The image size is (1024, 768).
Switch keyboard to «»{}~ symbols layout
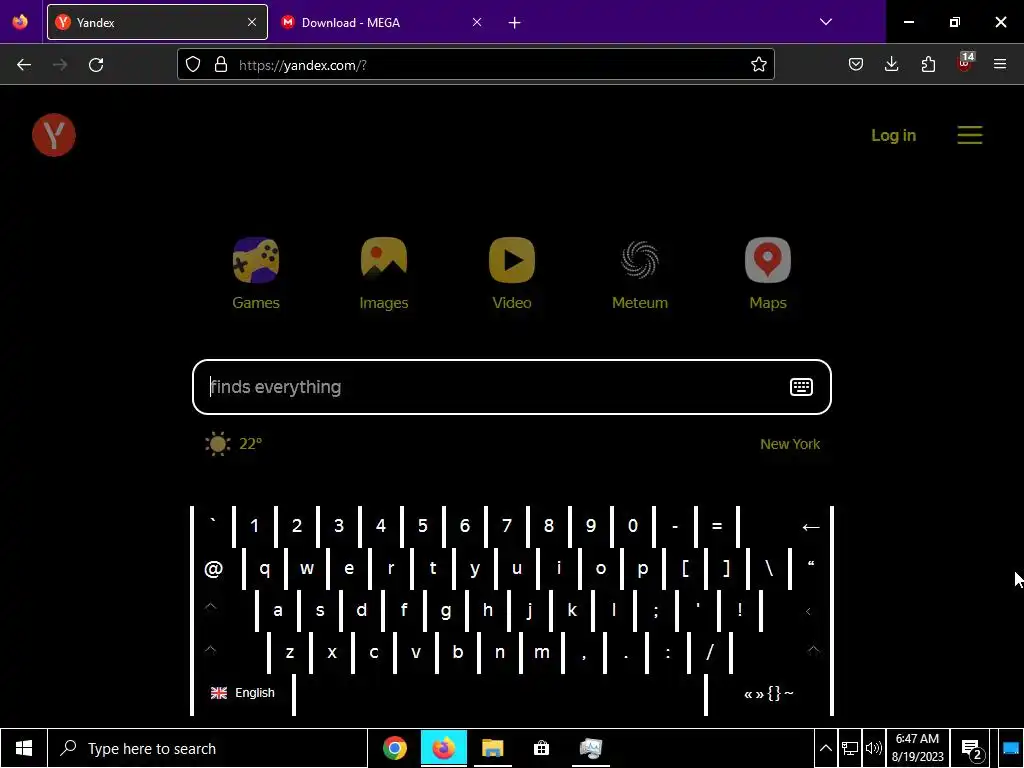769,693
